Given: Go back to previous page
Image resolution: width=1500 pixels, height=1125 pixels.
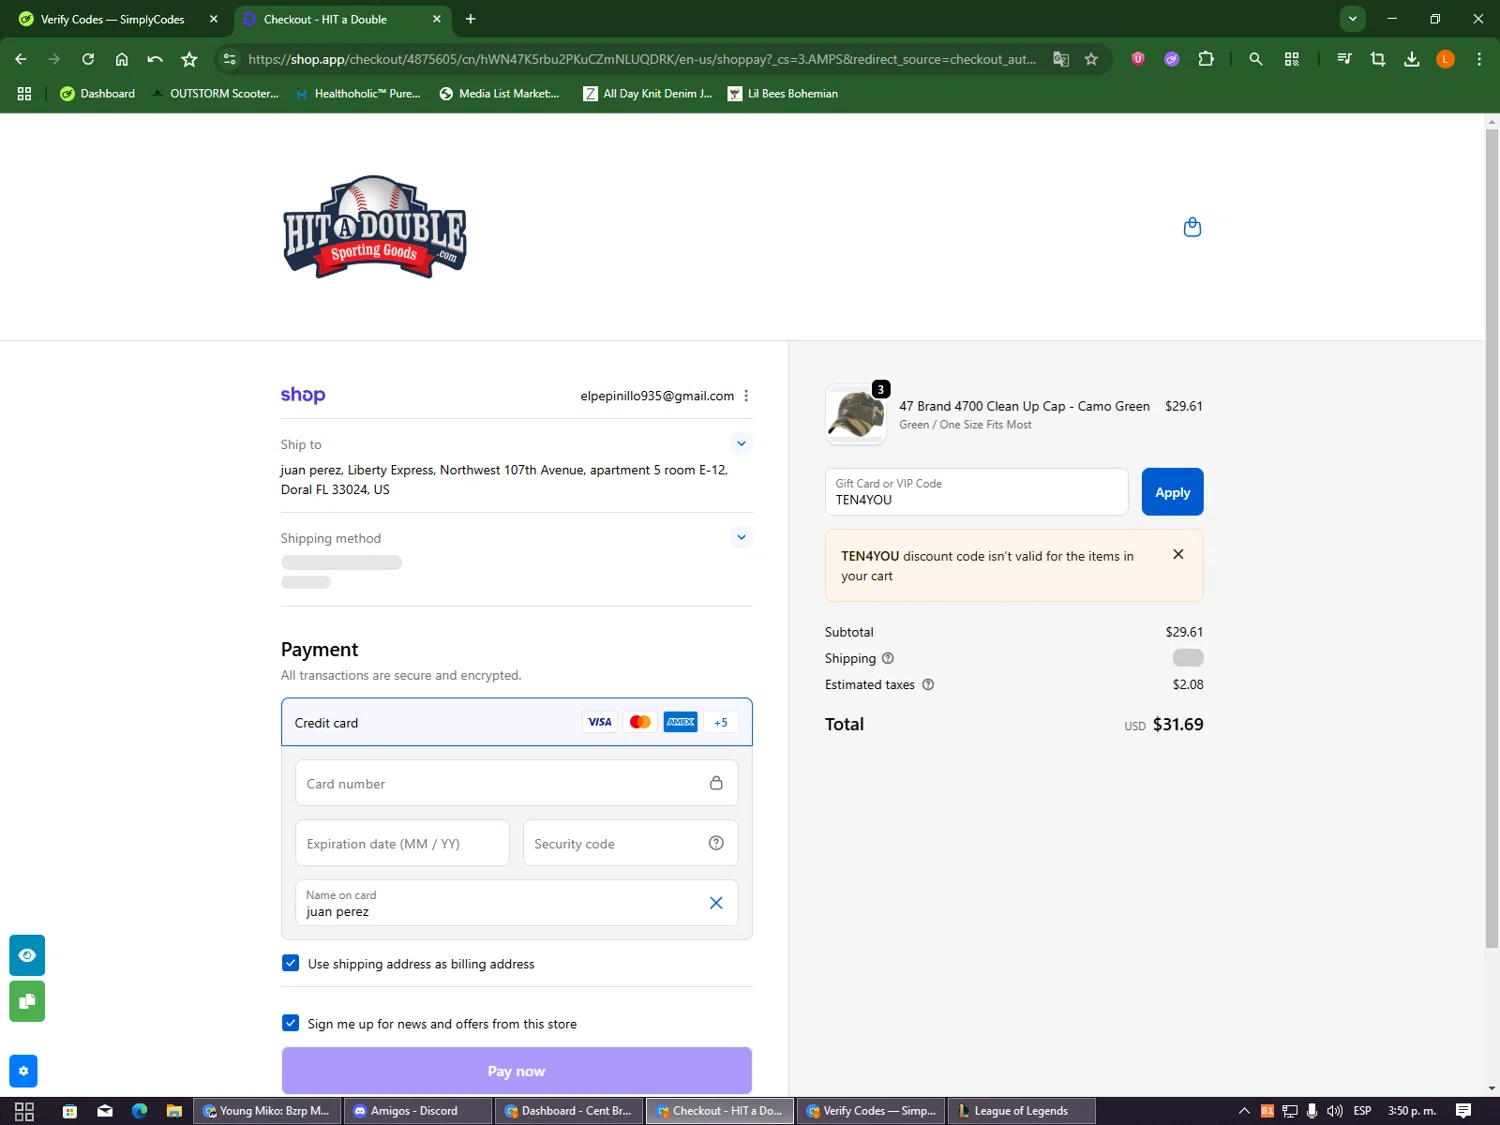Looking at the screenshot, I should coord(21,59).
